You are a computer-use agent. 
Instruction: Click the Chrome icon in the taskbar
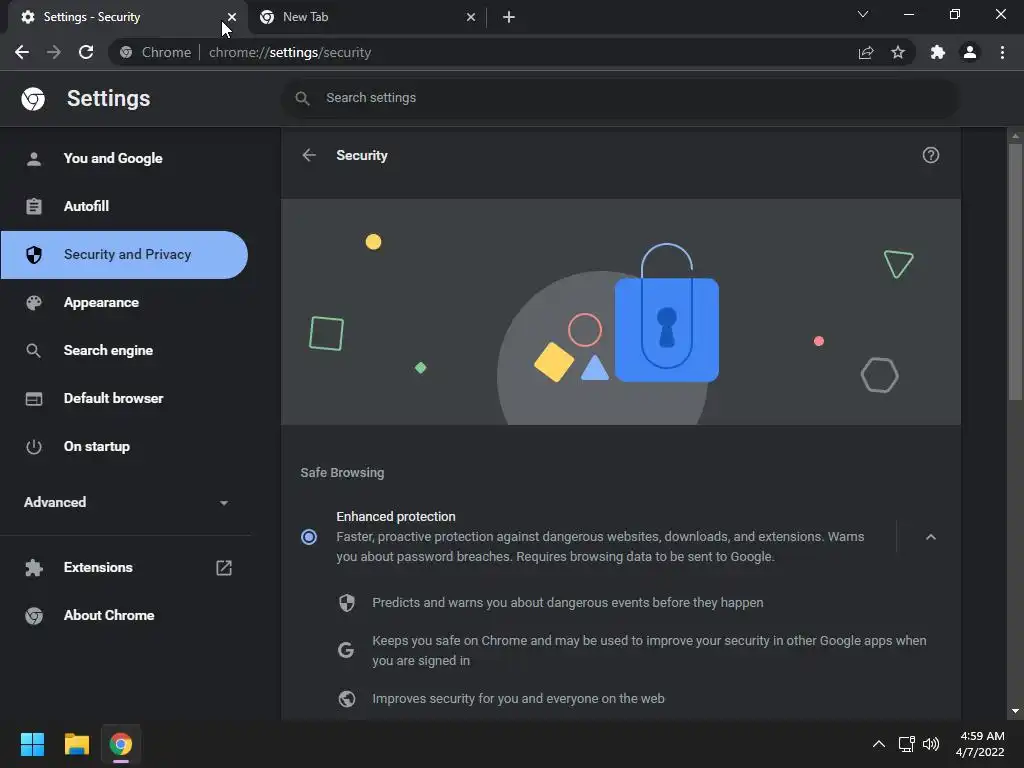pyautogui.click(x=121, y=744)
